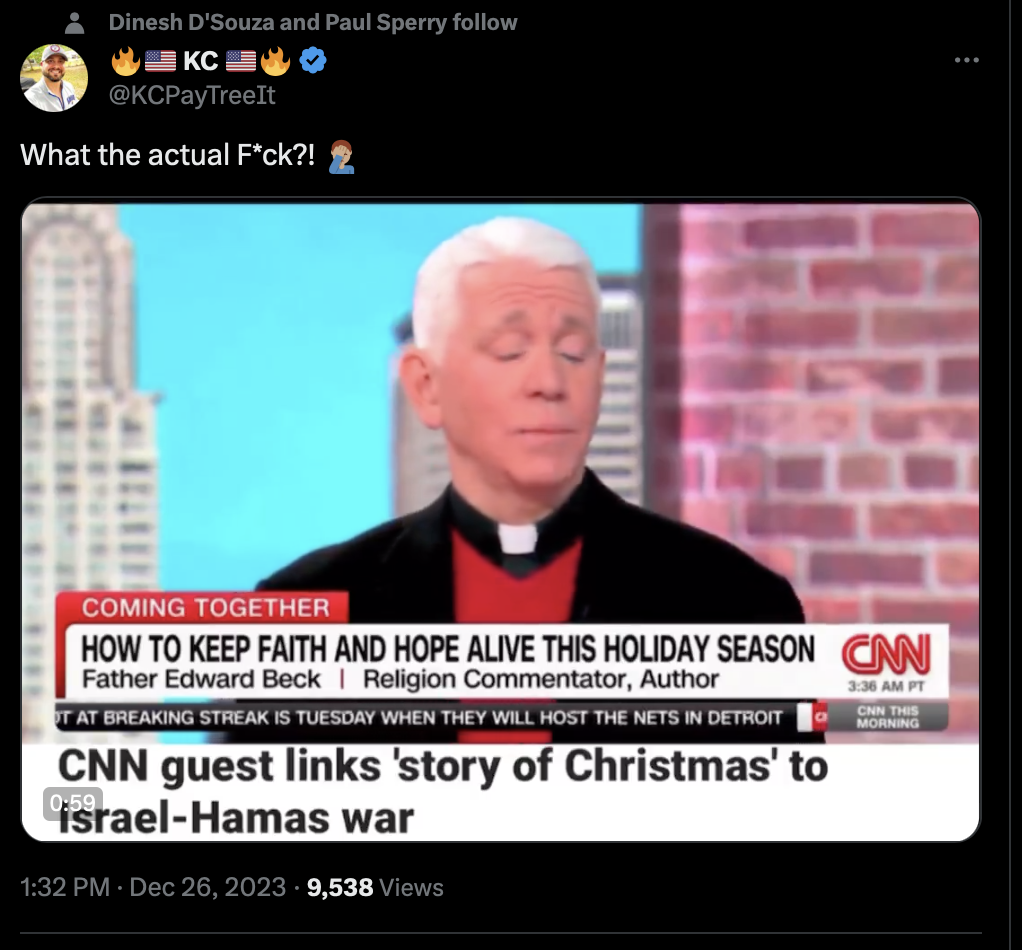Viewport: 1022px width, 950px height.
Task: Click the US flag emoji before KC
Action: point(160,61)
